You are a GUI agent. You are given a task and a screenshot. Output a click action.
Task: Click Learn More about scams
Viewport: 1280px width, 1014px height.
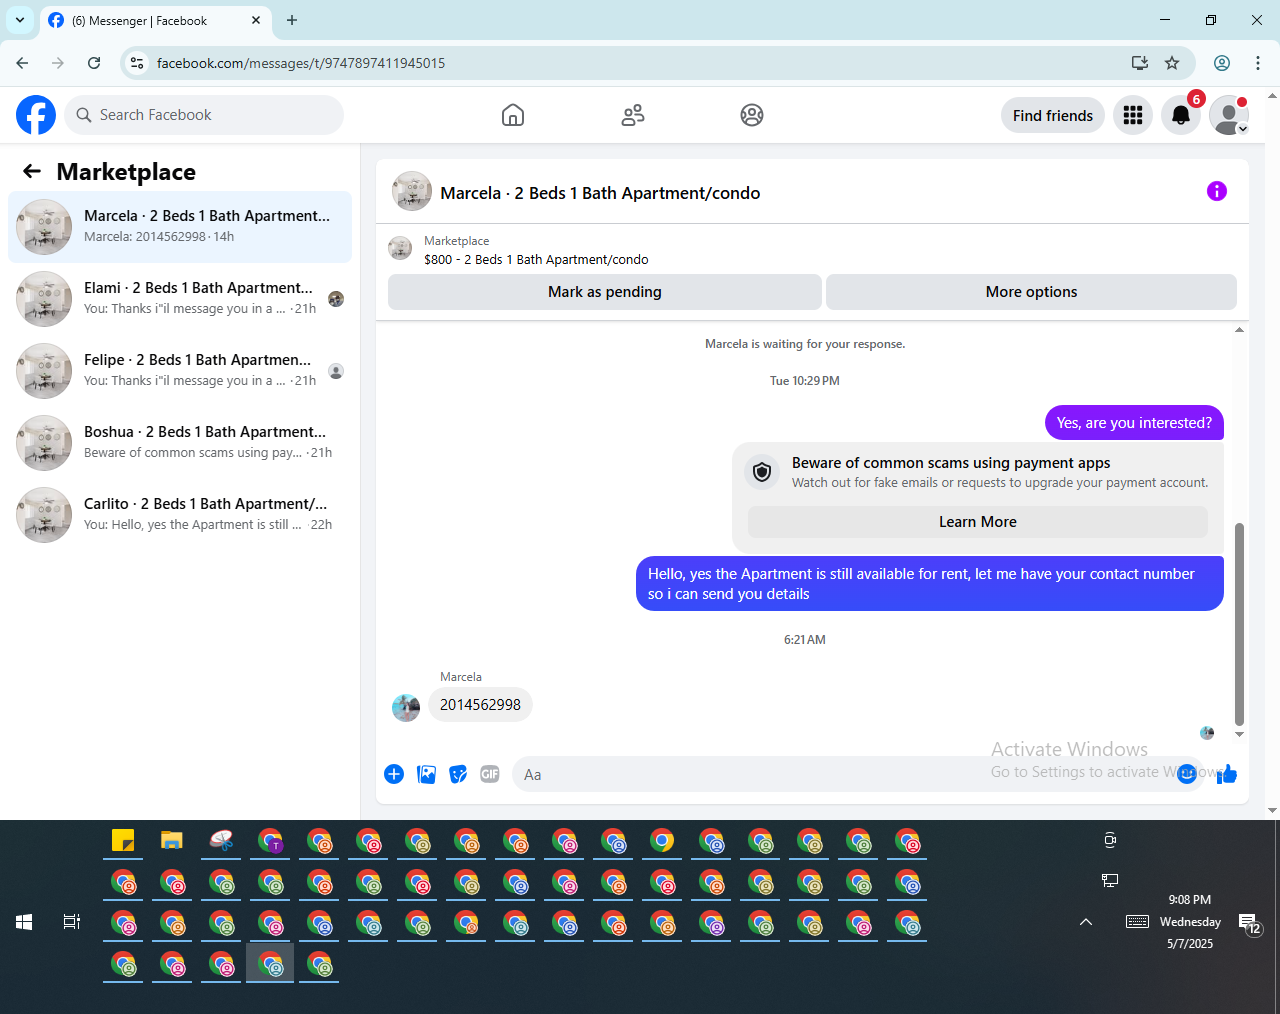[978, 522]
